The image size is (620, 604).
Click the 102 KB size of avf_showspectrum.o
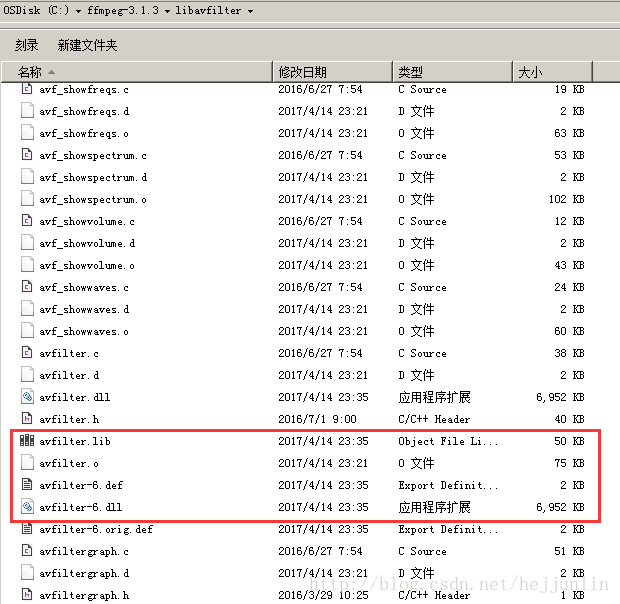567,199
